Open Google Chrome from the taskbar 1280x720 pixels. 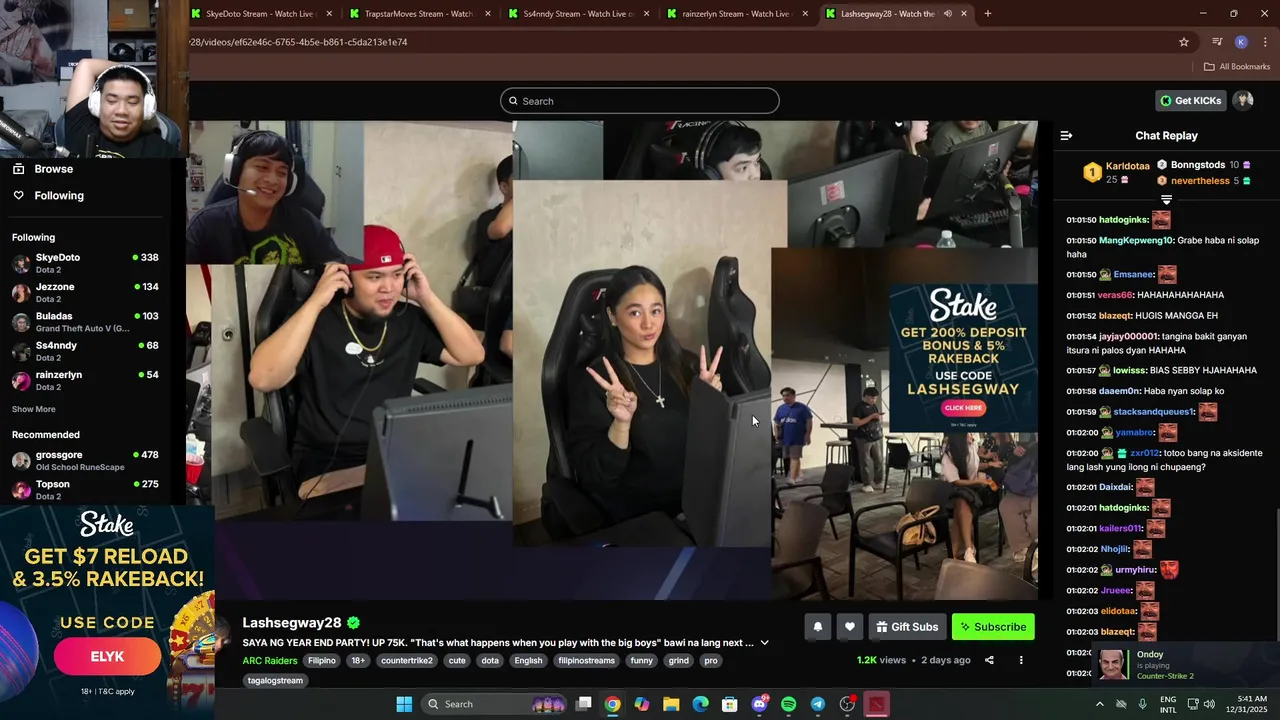tap(612, 704)
